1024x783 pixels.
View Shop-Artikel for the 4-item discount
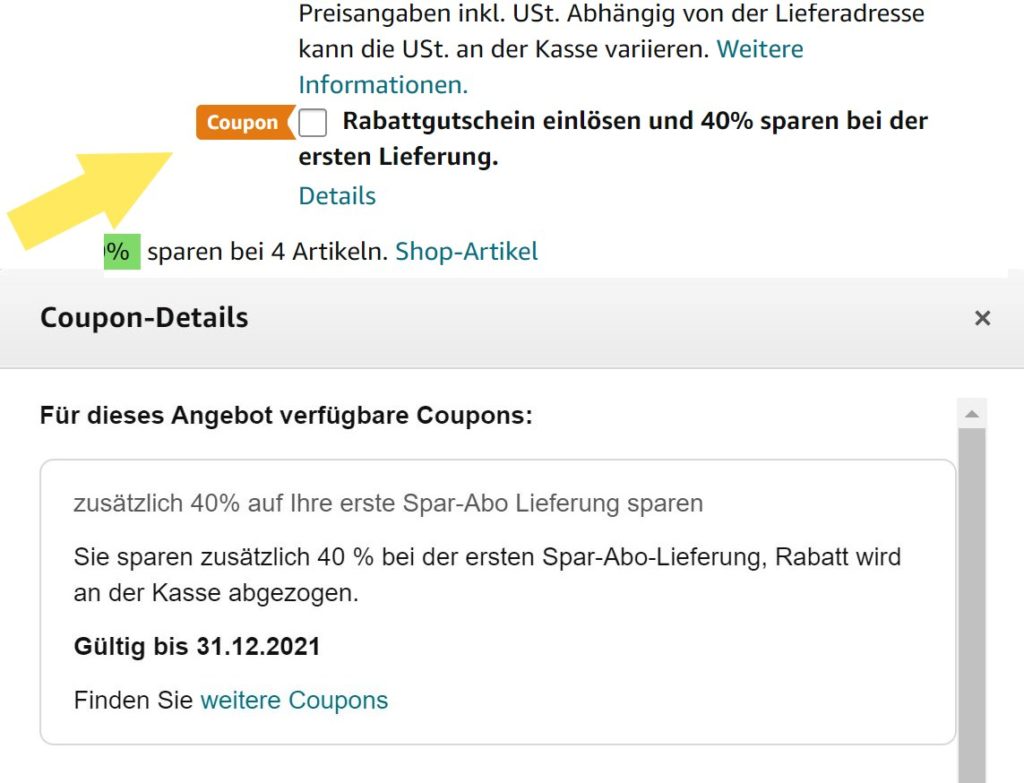tap(465, 251)
